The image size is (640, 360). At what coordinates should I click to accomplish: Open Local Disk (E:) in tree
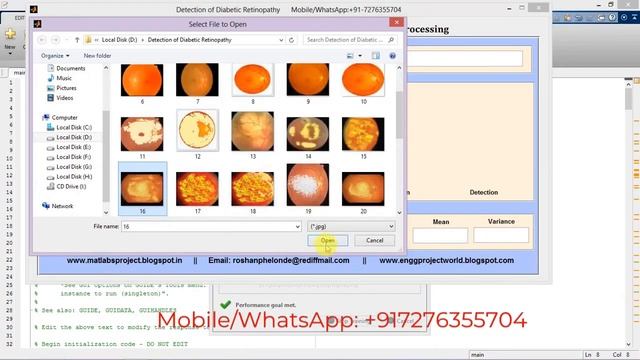tap(69, 147)
